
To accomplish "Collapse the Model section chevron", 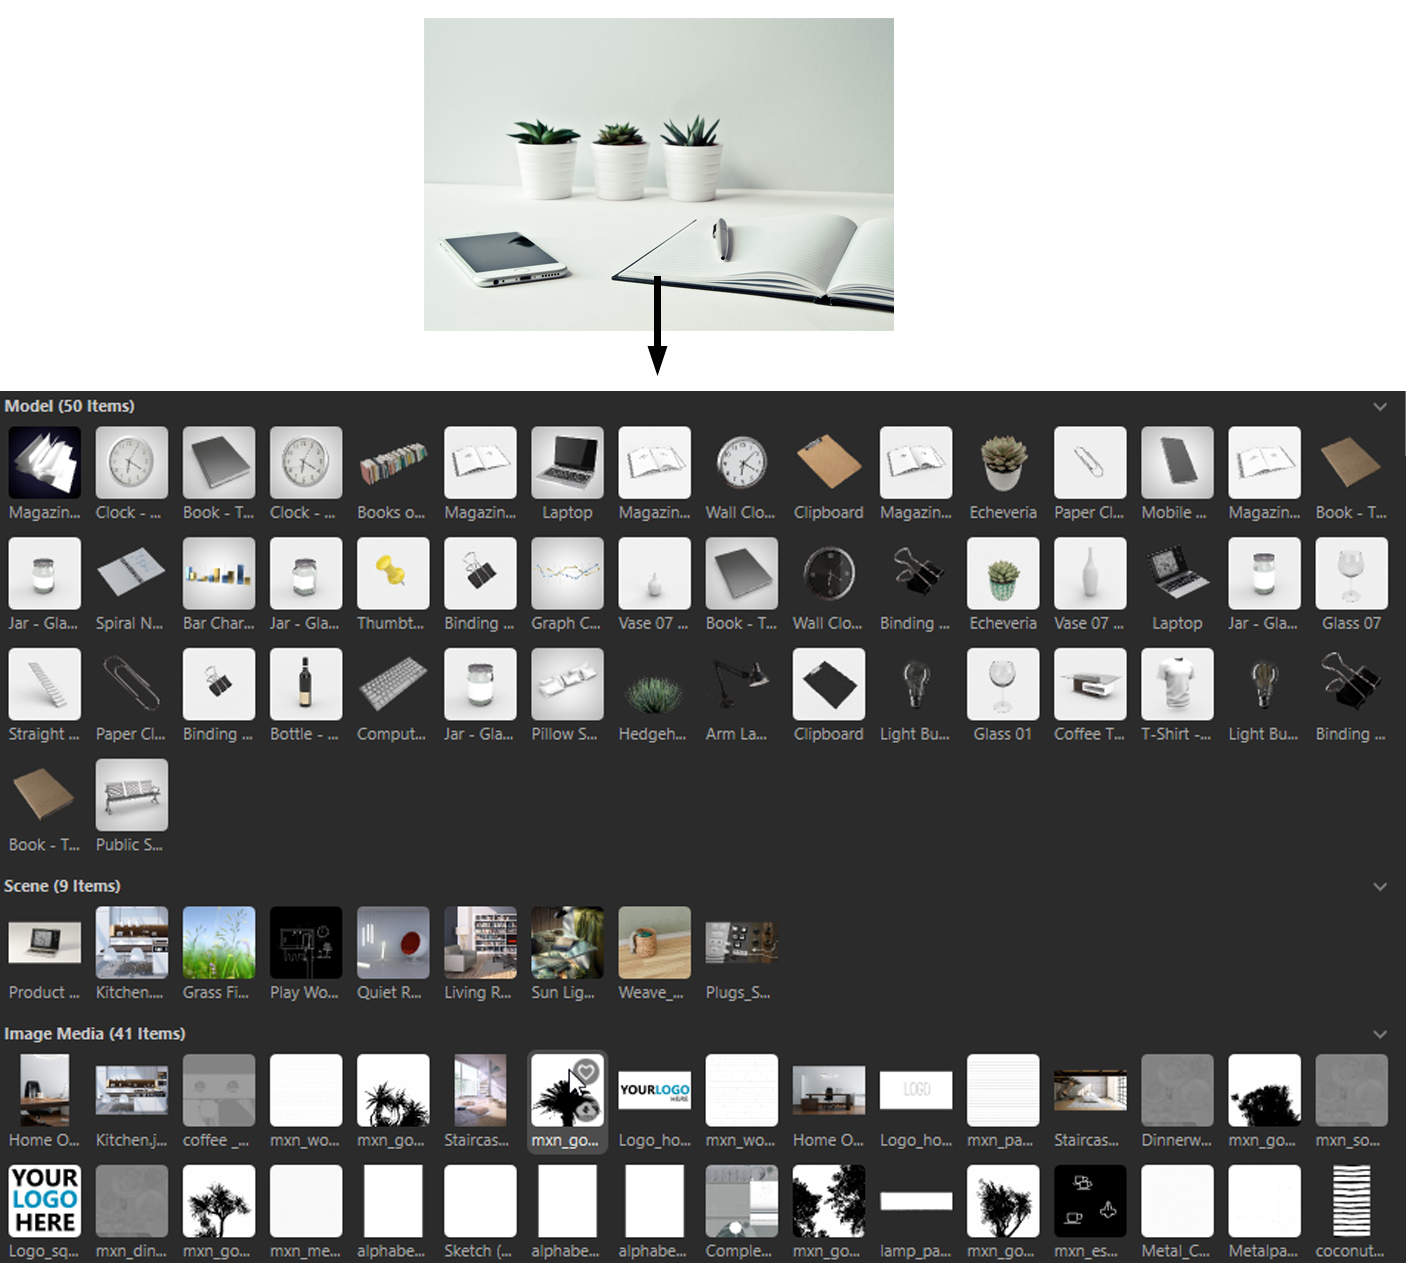I will click(x=1380, y=407).
